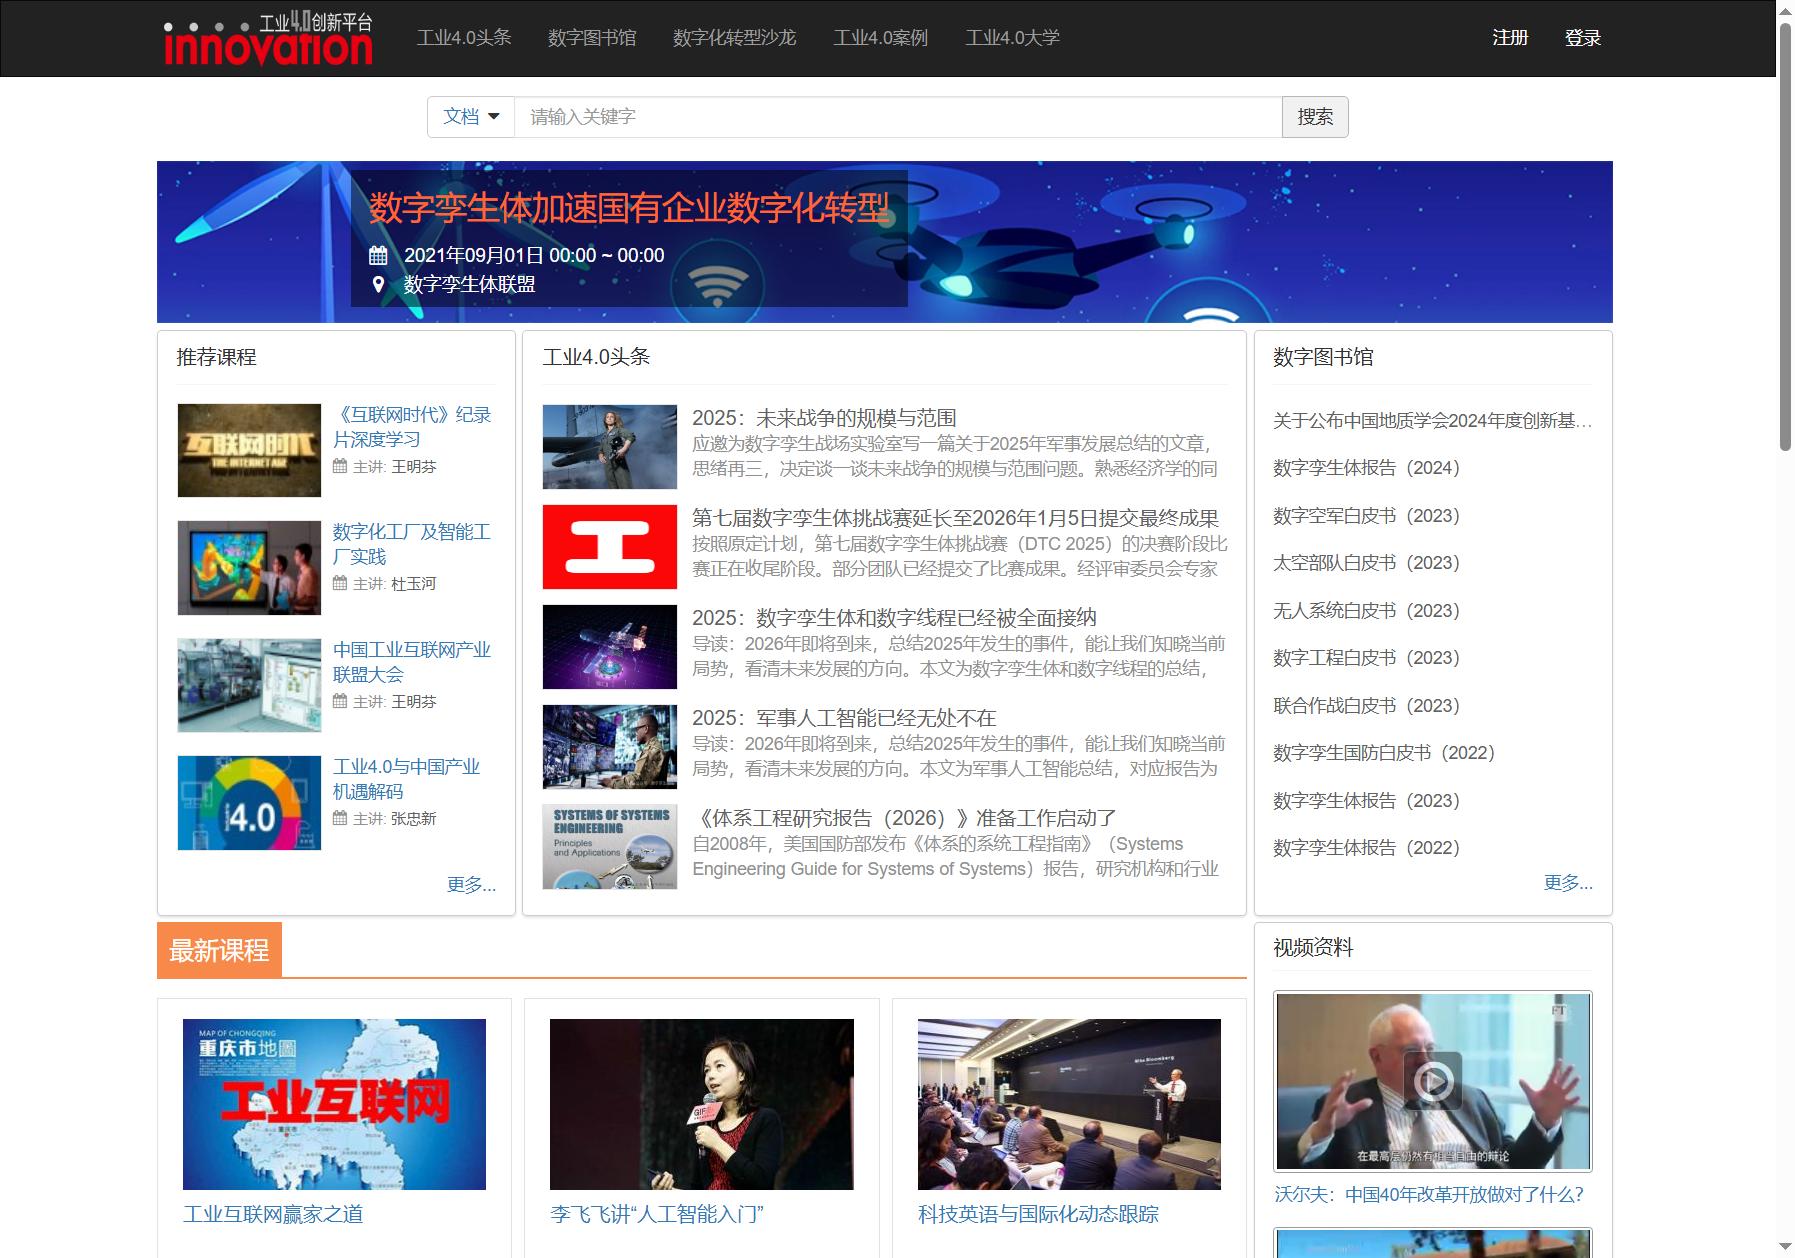Open article 2025：未来战争的规模与范围
The height and width of the screenshot is (1258, 1795).
click(824, 418)
